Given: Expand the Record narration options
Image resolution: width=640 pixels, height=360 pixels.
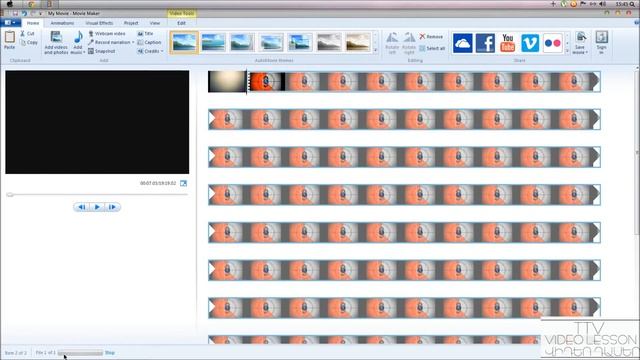Looking at the screenshot, I should [x=133, y=42].
